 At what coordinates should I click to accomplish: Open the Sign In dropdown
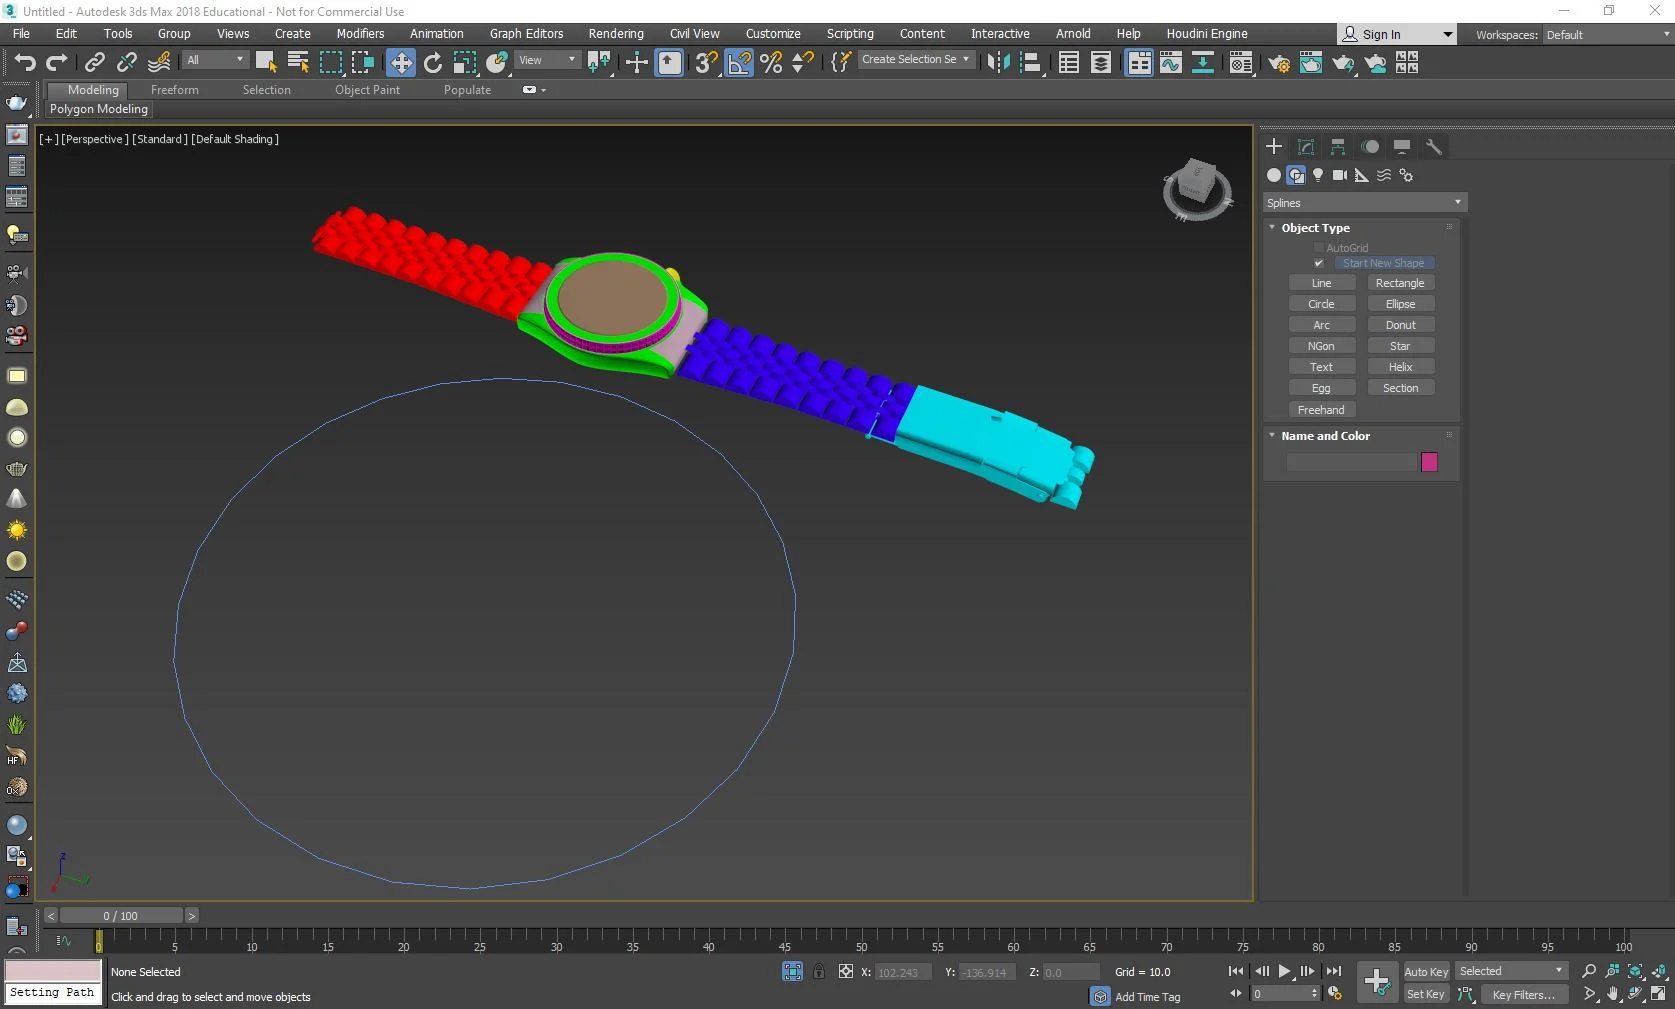pyautogui.click(x=1397, y=34)
